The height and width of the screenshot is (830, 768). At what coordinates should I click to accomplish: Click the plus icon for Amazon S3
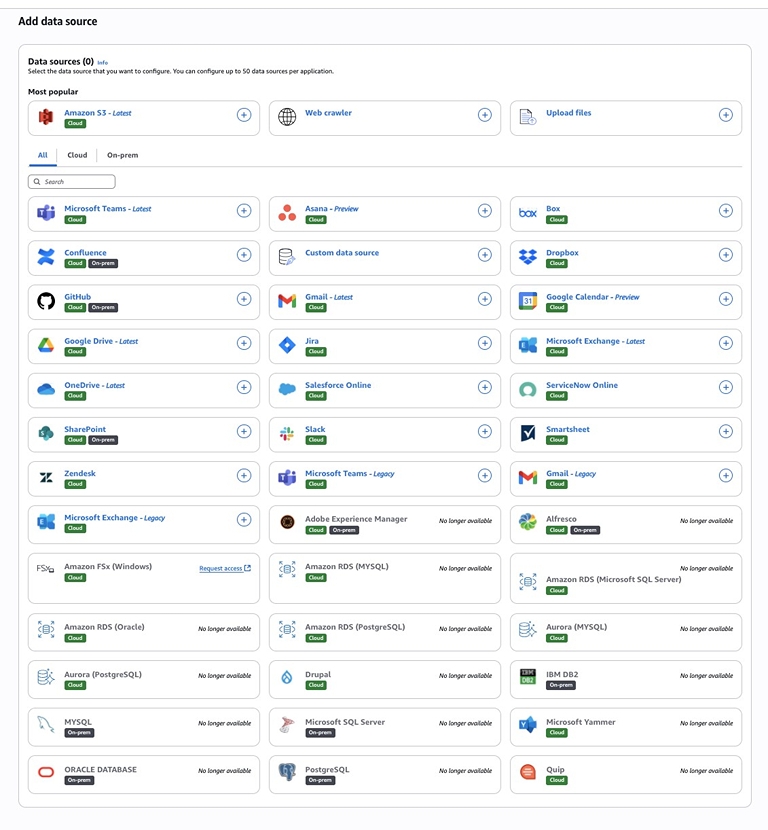[243, 115]
